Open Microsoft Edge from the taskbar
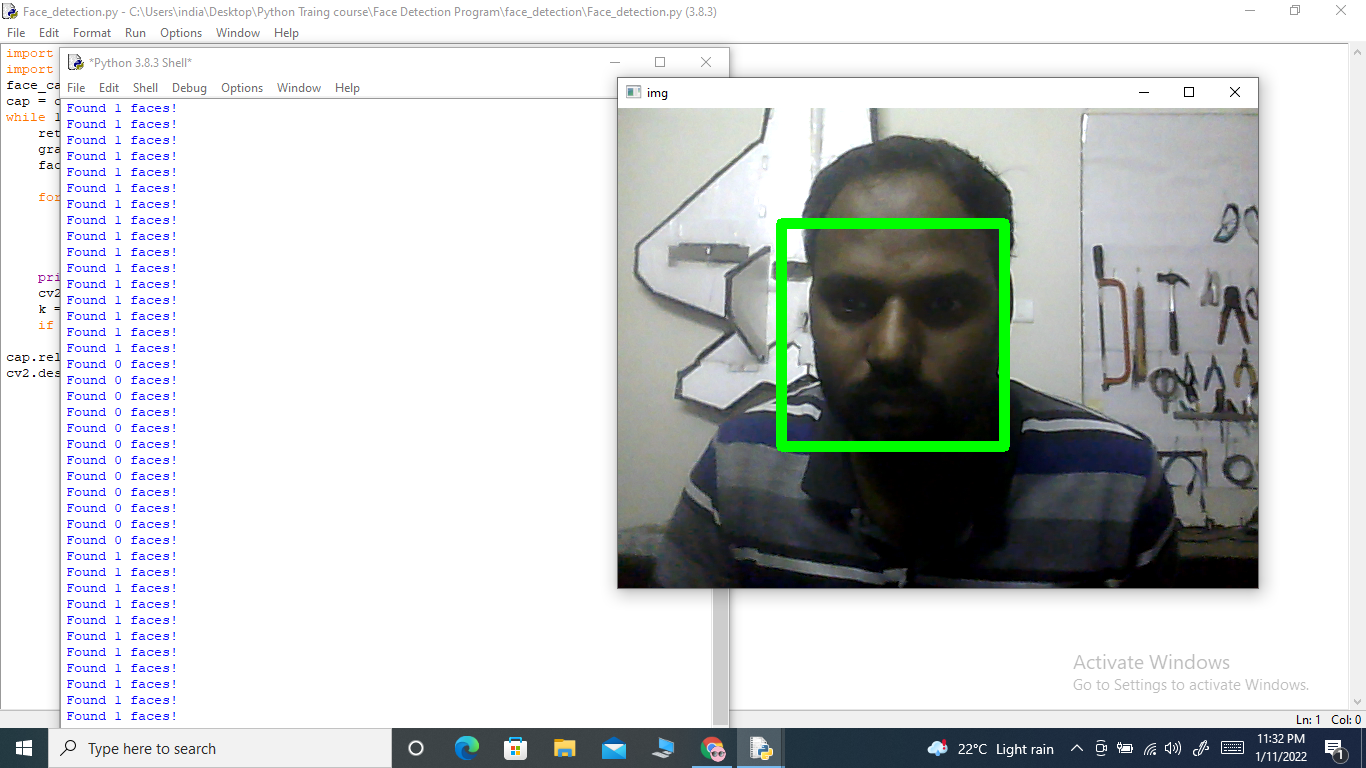The height and width of the screenshot is (768, 1366). tap(467, 748)
